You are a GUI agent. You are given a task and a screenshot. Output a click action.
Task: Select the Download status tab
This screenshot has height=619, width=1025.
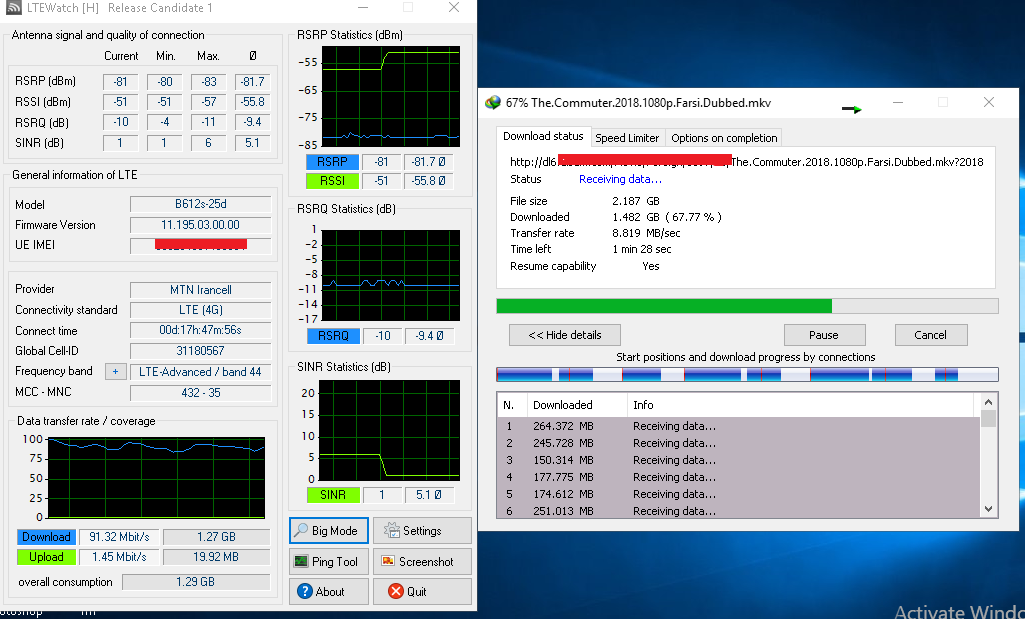point(543,136)
